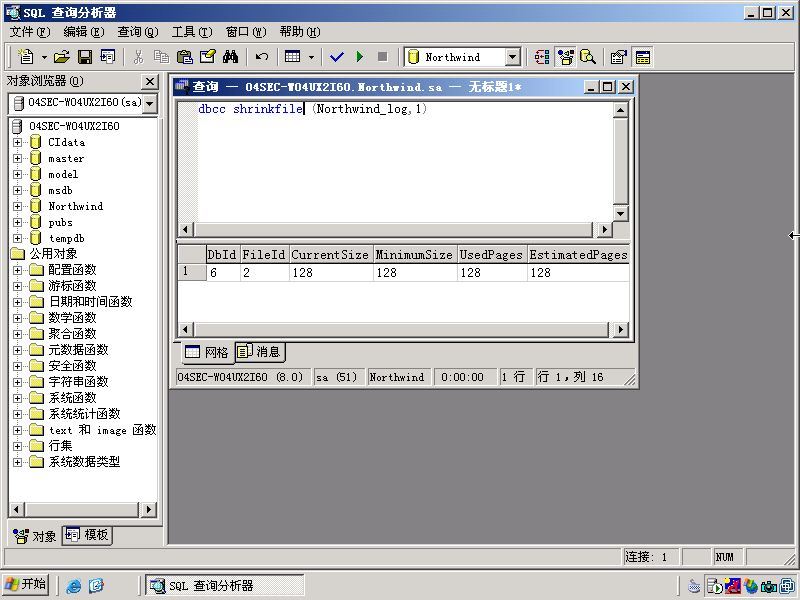800x600 pixels.
Task: Select the model database in the tree
Action: tap(63, 174)
